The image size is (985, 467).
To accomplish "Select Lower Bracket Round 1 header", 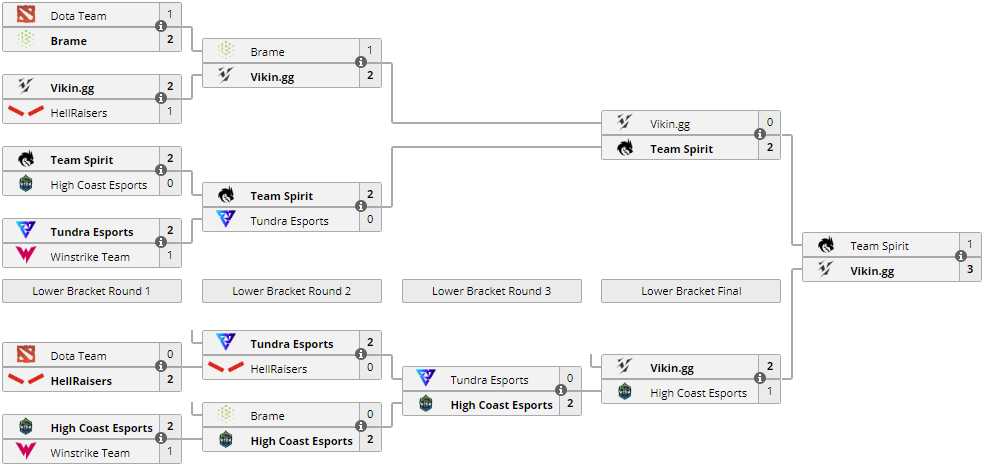I will (92, 291).
